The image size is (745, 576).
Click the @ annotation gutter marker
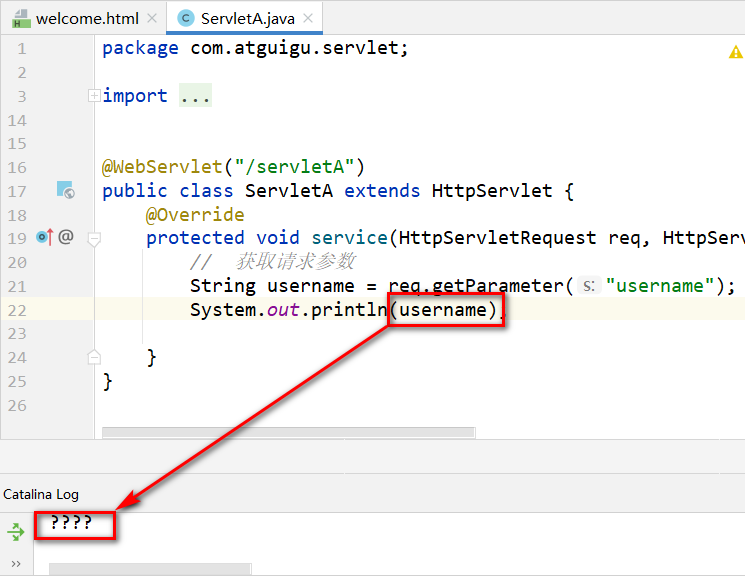[x=66, y=237]
